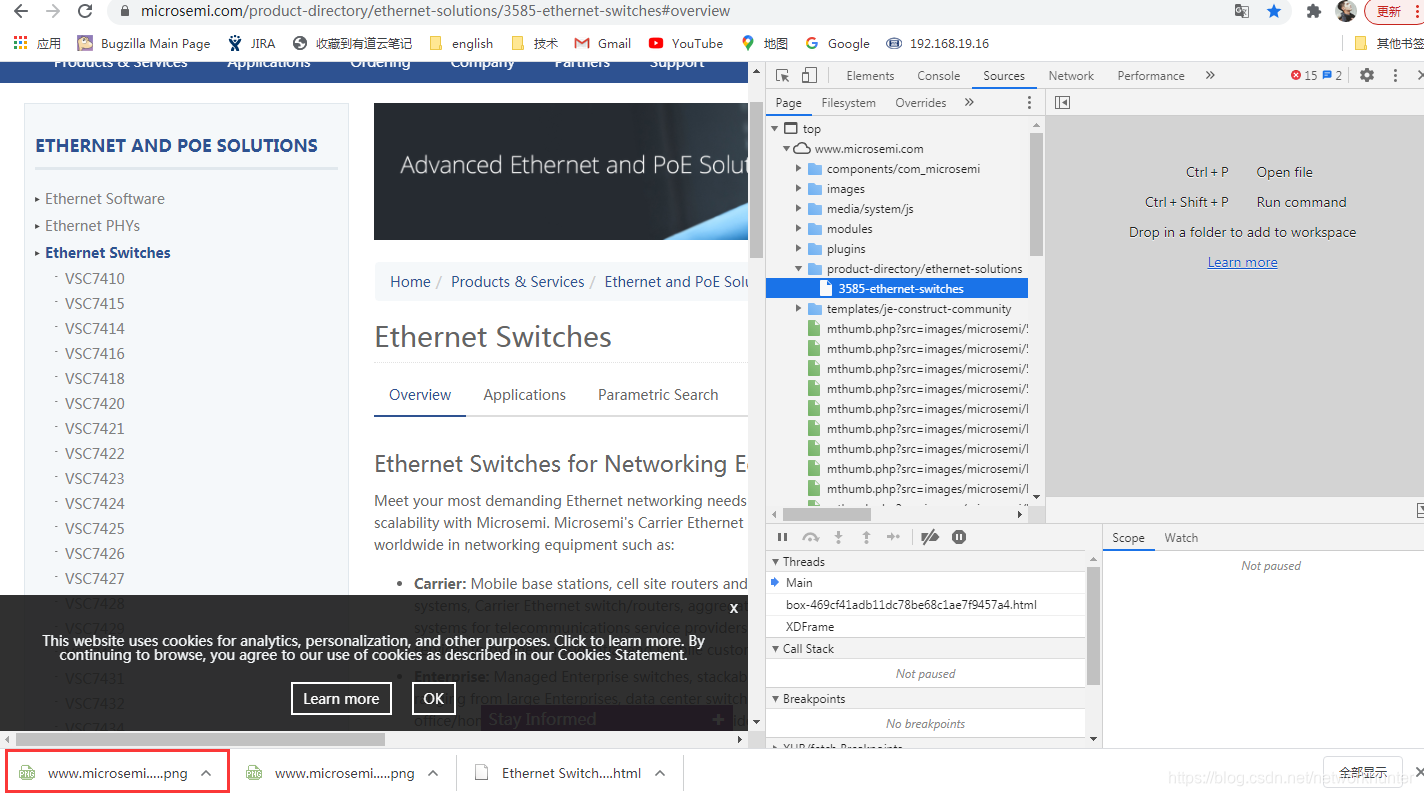Toggle pause on exceptions
Screen dimensions: 1424x796
click(x=959, y=538)
